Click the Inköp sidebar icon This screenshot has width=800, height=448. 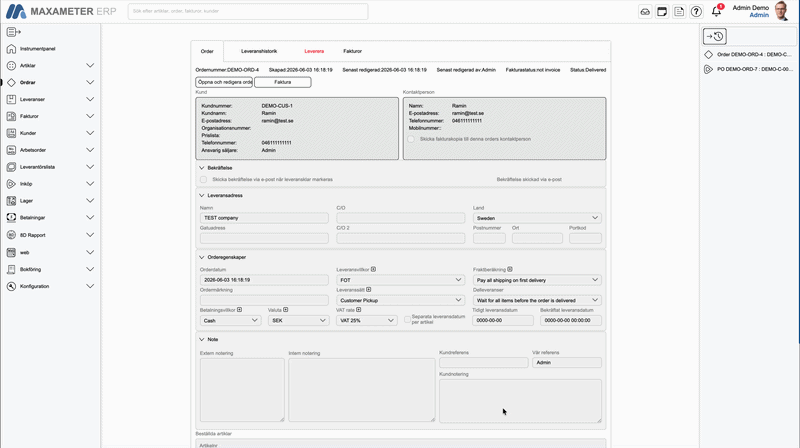point(11,184)
